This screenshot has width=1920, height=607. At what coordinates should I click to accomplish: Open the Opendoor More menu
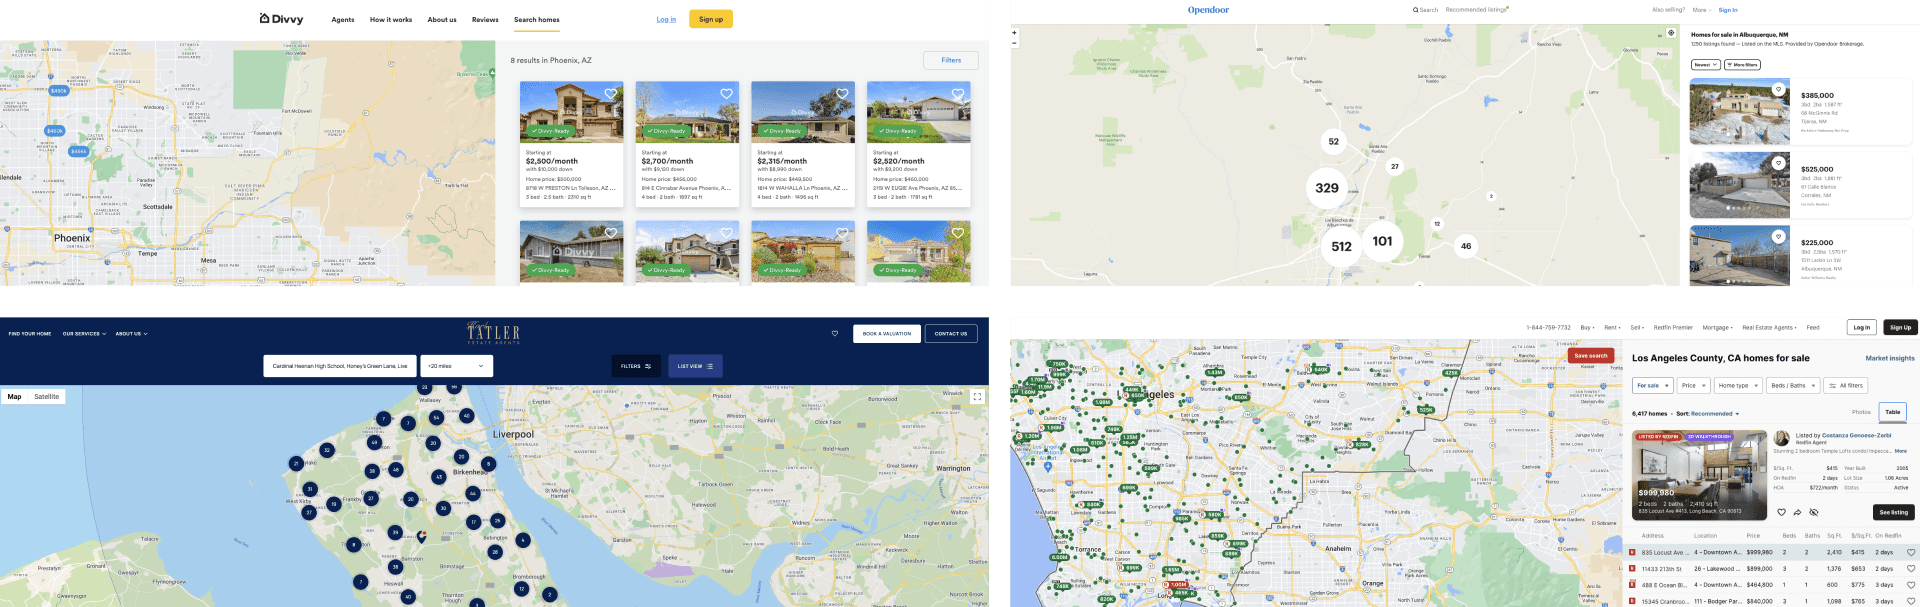1701,10
